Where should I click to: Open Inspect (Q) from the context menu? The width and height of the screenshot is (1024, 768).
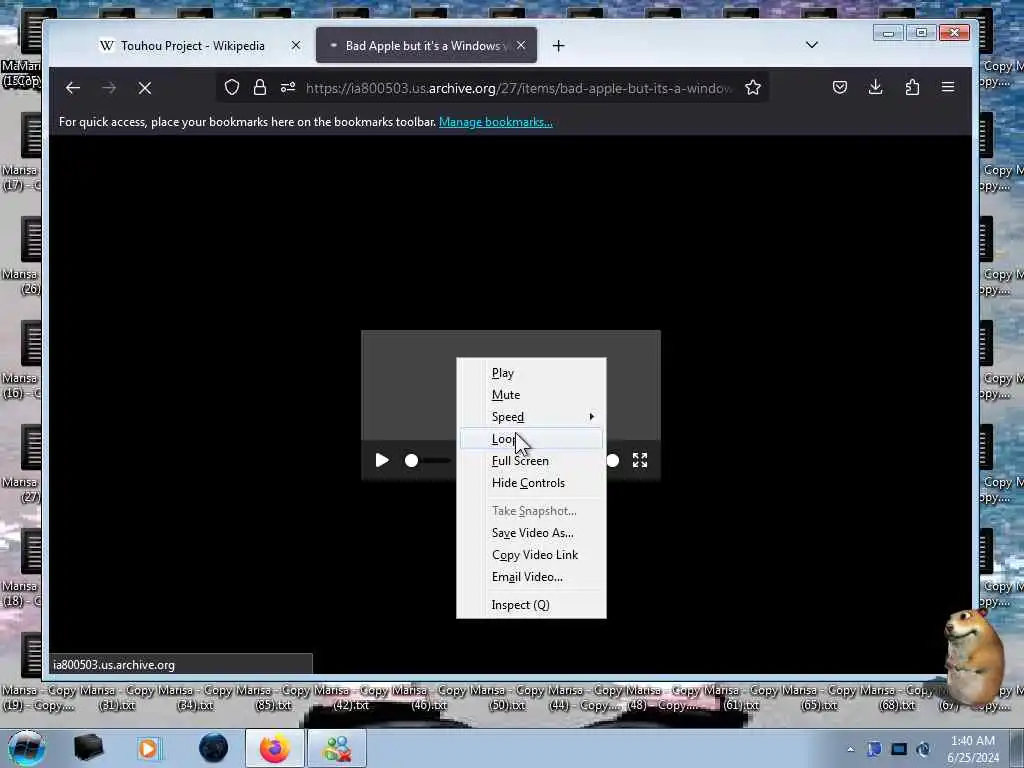[531, 605]
